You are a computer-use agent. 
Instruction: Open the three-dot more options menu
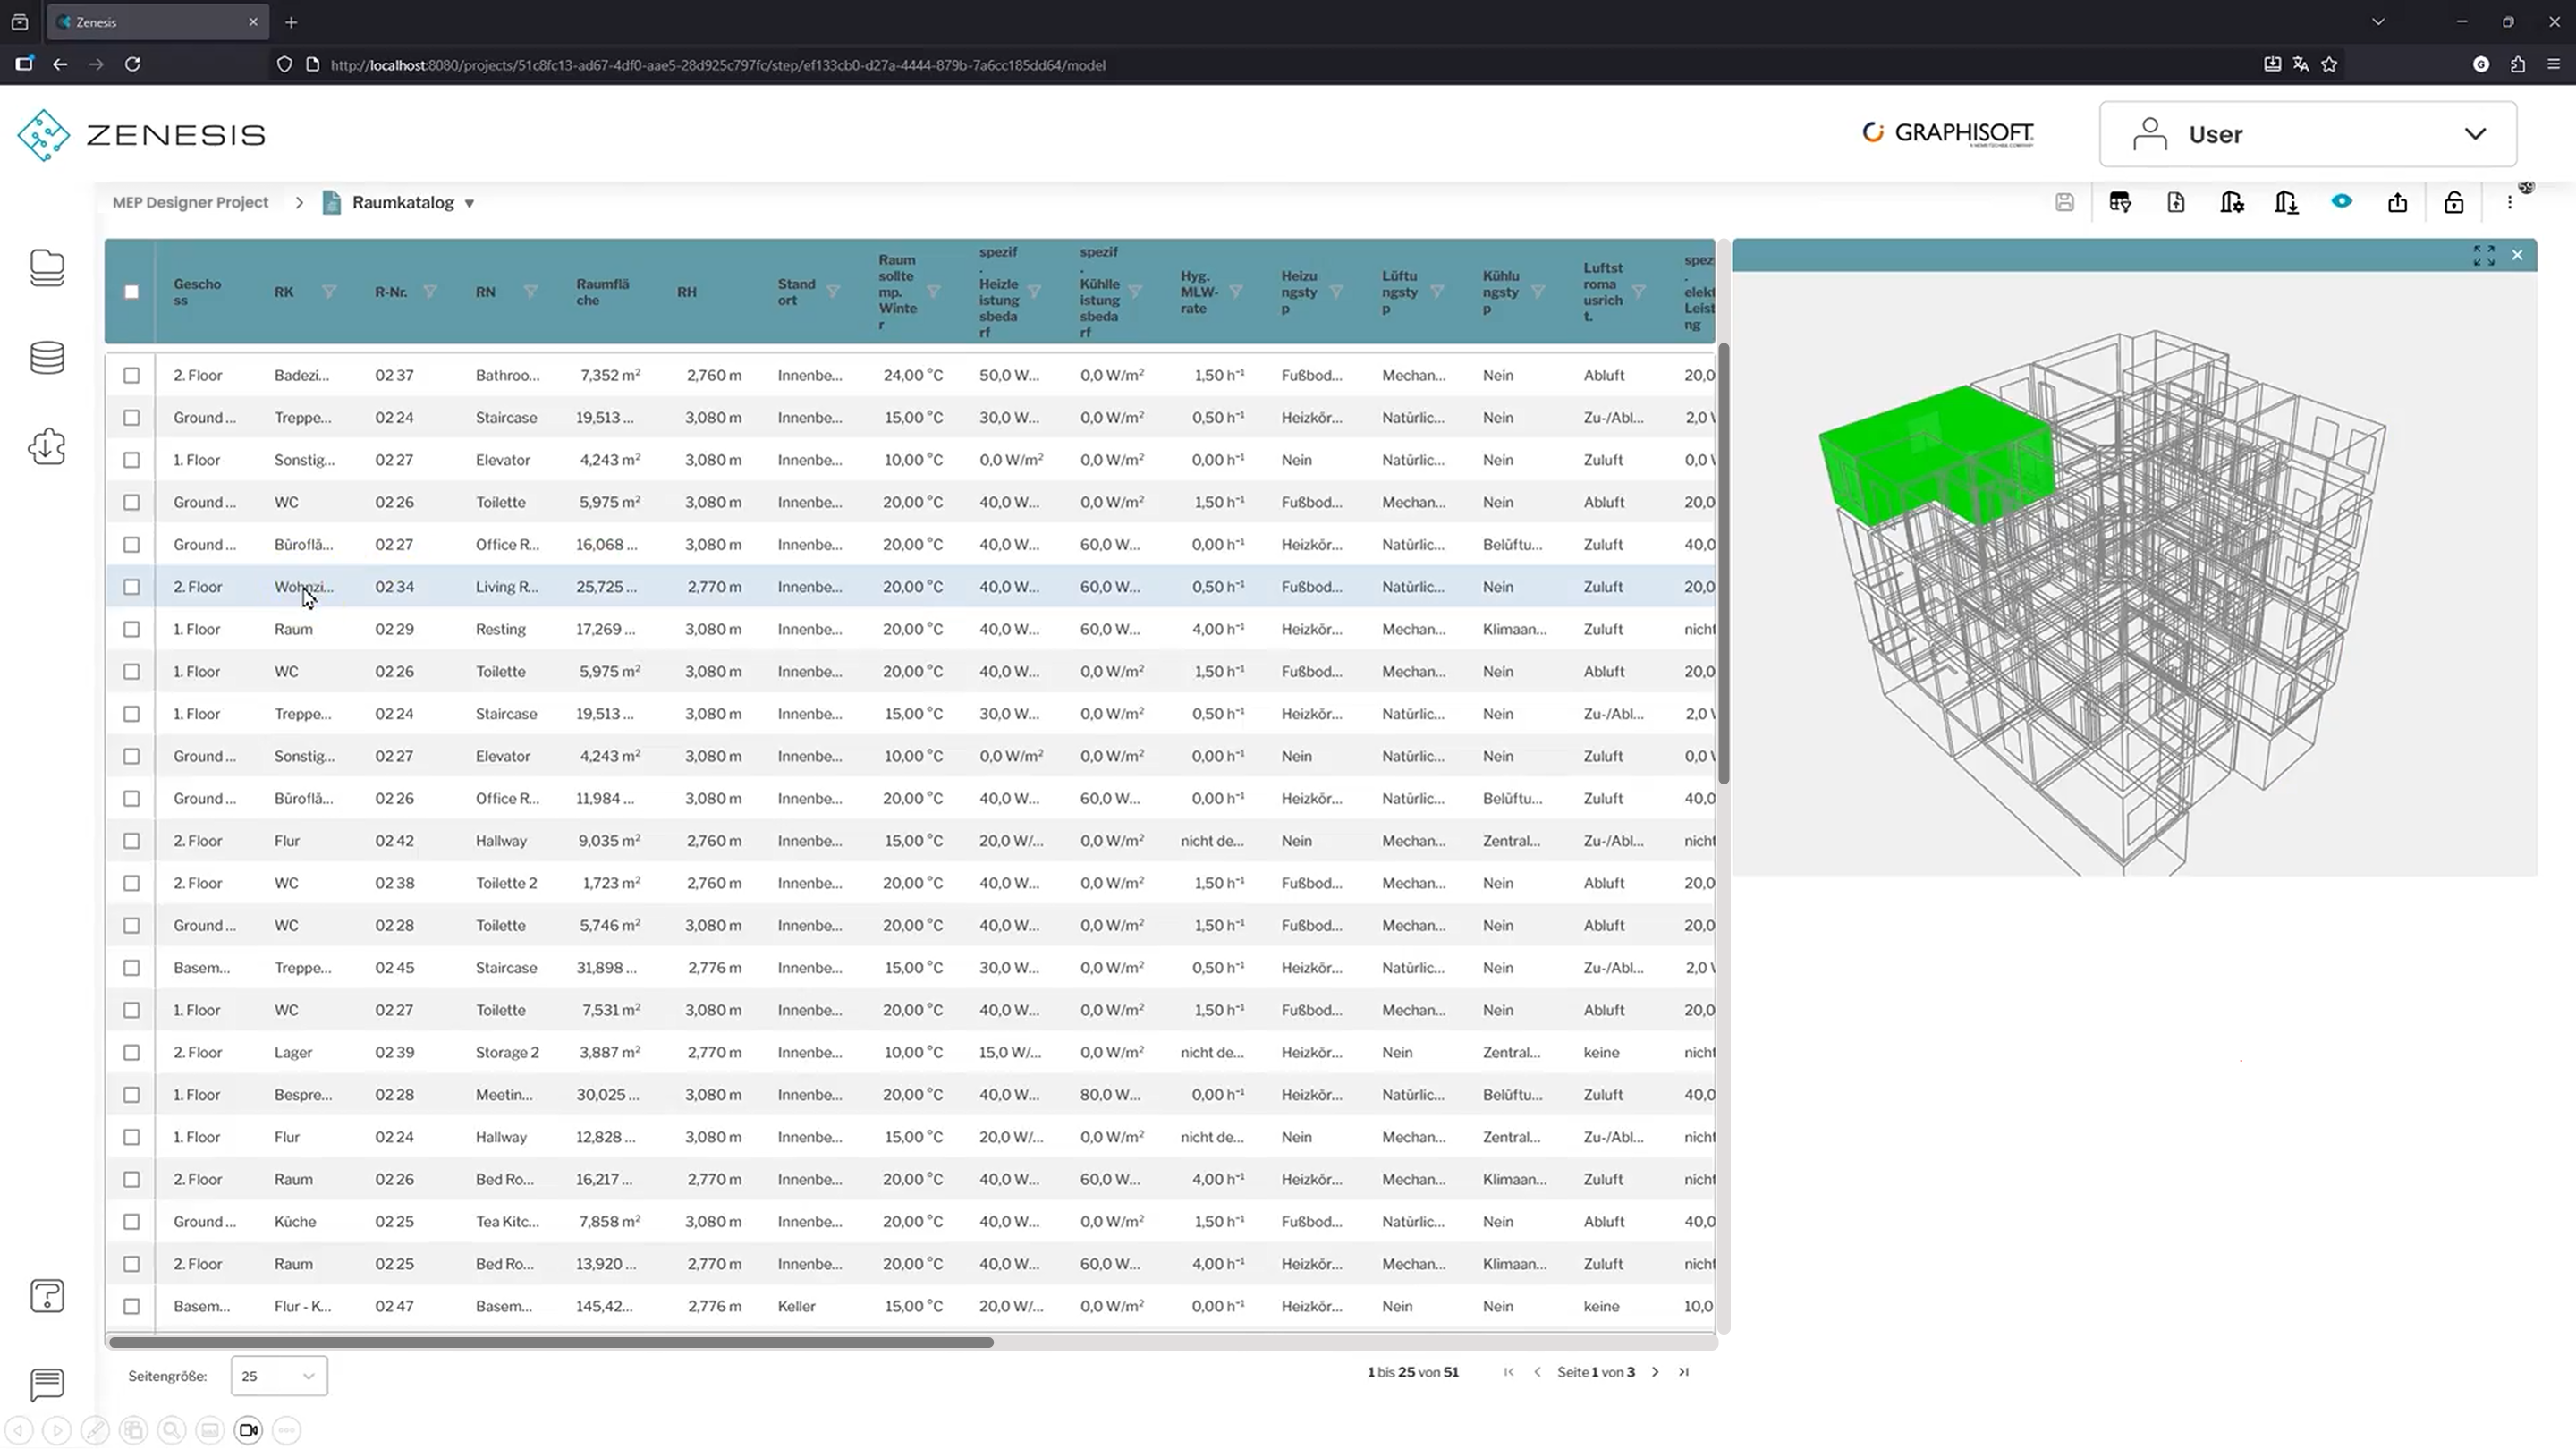tap(2509, 203)
